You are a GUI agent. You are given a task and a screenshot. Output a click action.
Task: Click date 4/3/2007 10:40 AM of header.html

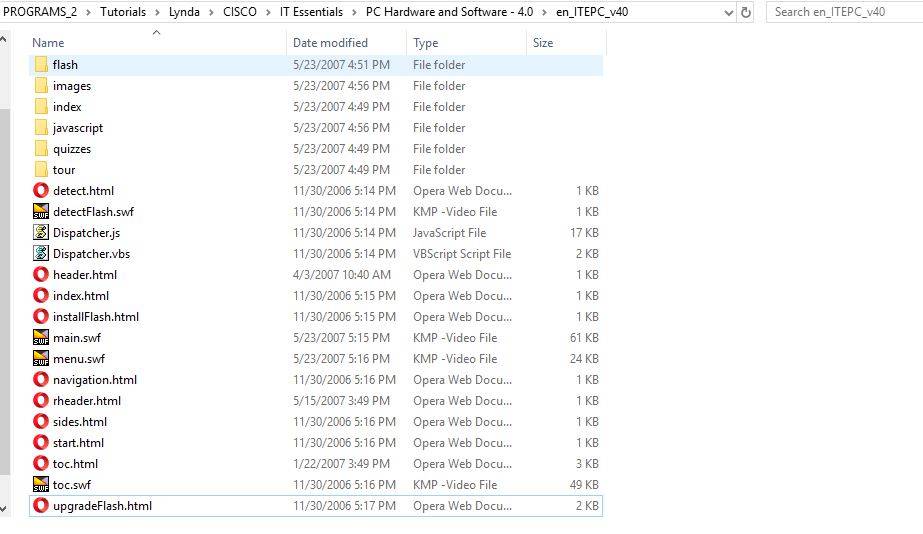[x=342, y=275]
